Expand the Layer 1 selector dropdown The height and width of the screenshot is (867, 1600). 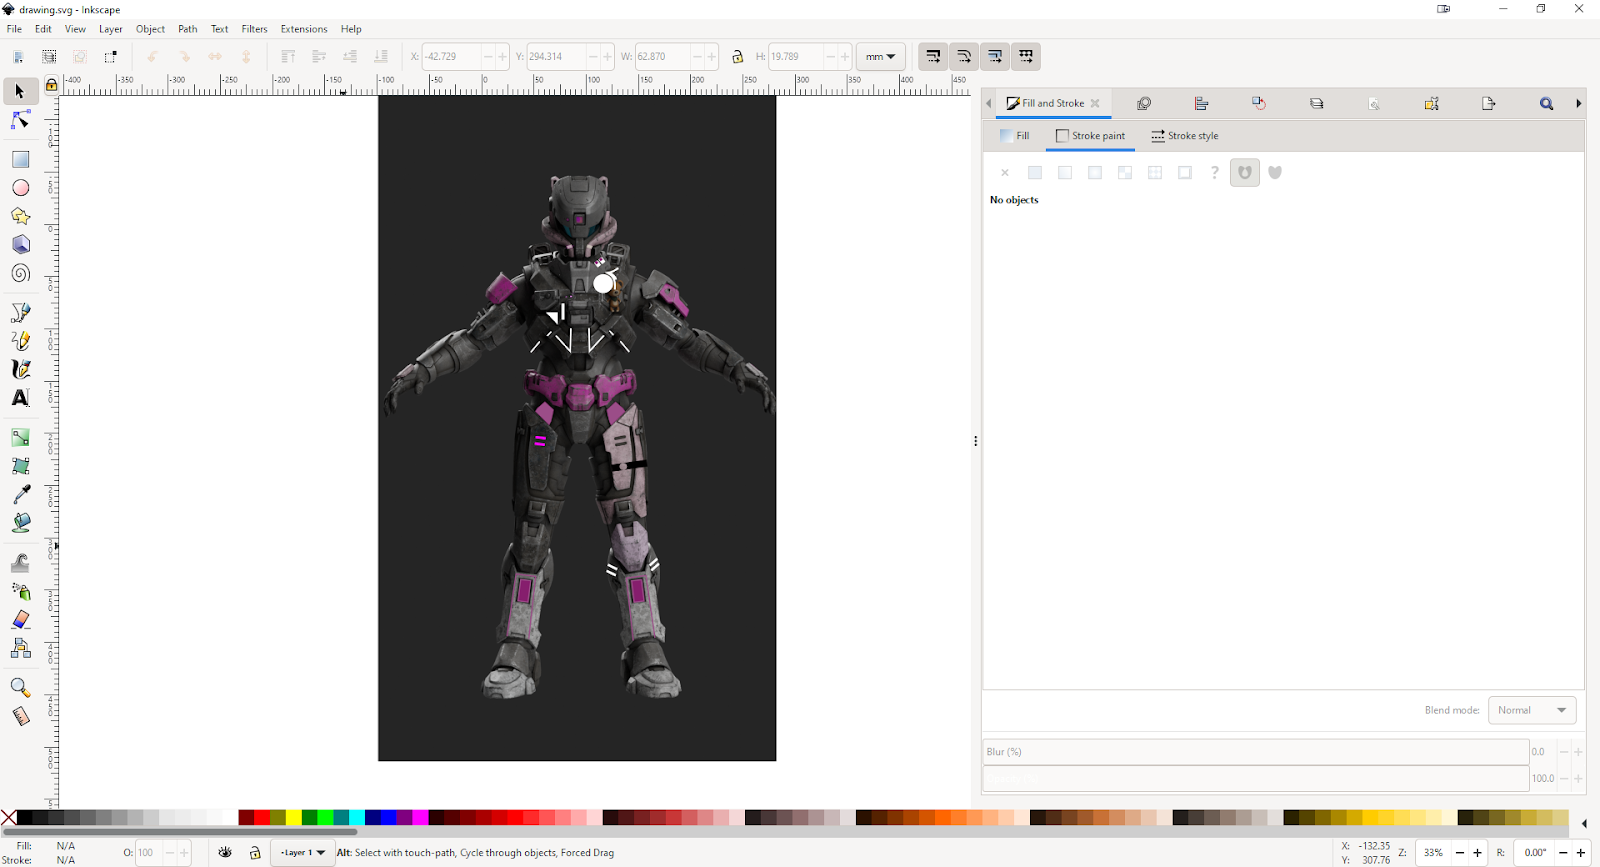[303, 853]
